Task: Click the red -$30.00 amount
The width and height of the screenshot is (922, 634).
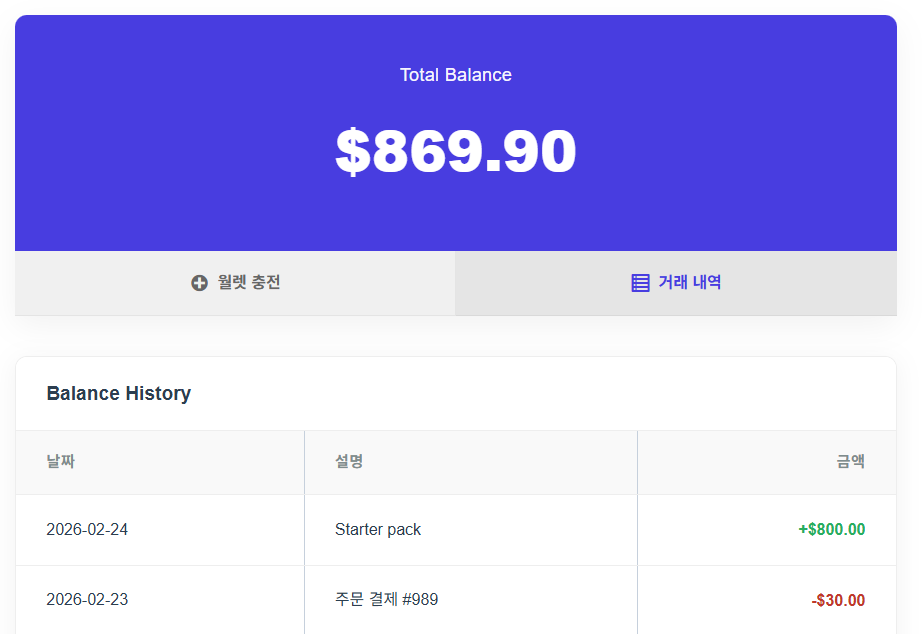Action: coord(838,600)
